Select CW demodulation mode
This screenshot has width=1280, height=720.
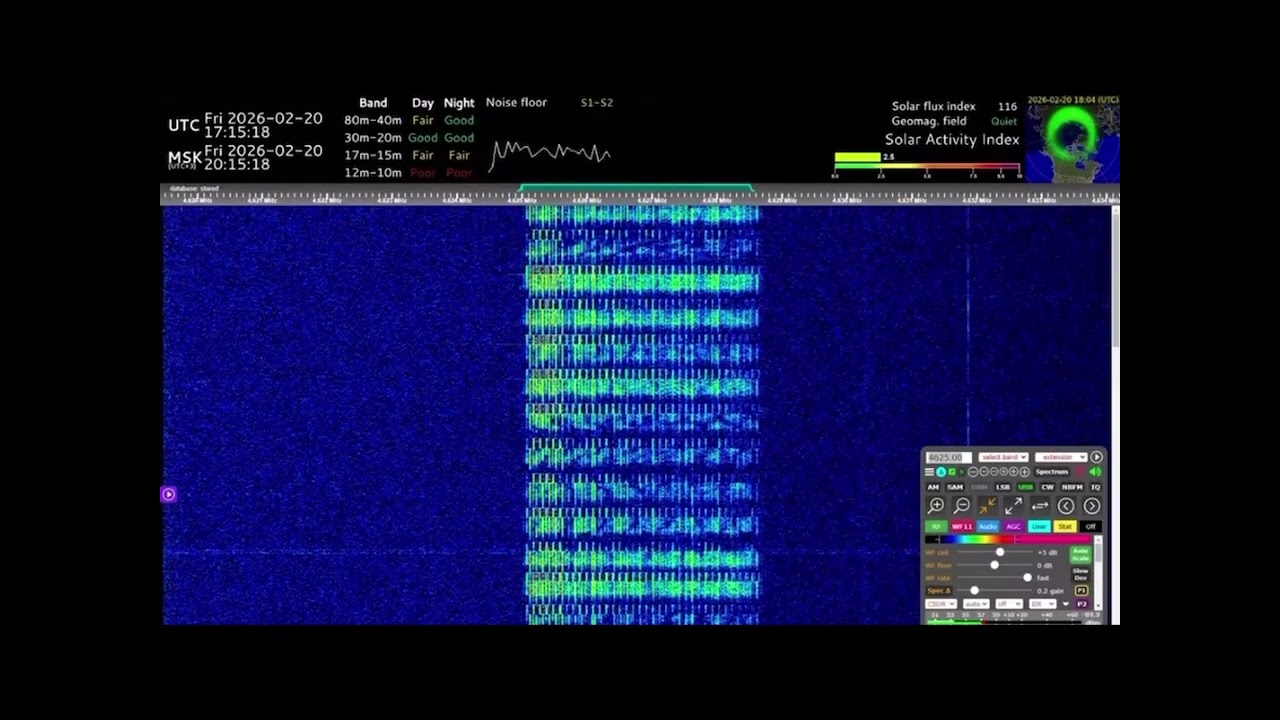pos(1047,487)
